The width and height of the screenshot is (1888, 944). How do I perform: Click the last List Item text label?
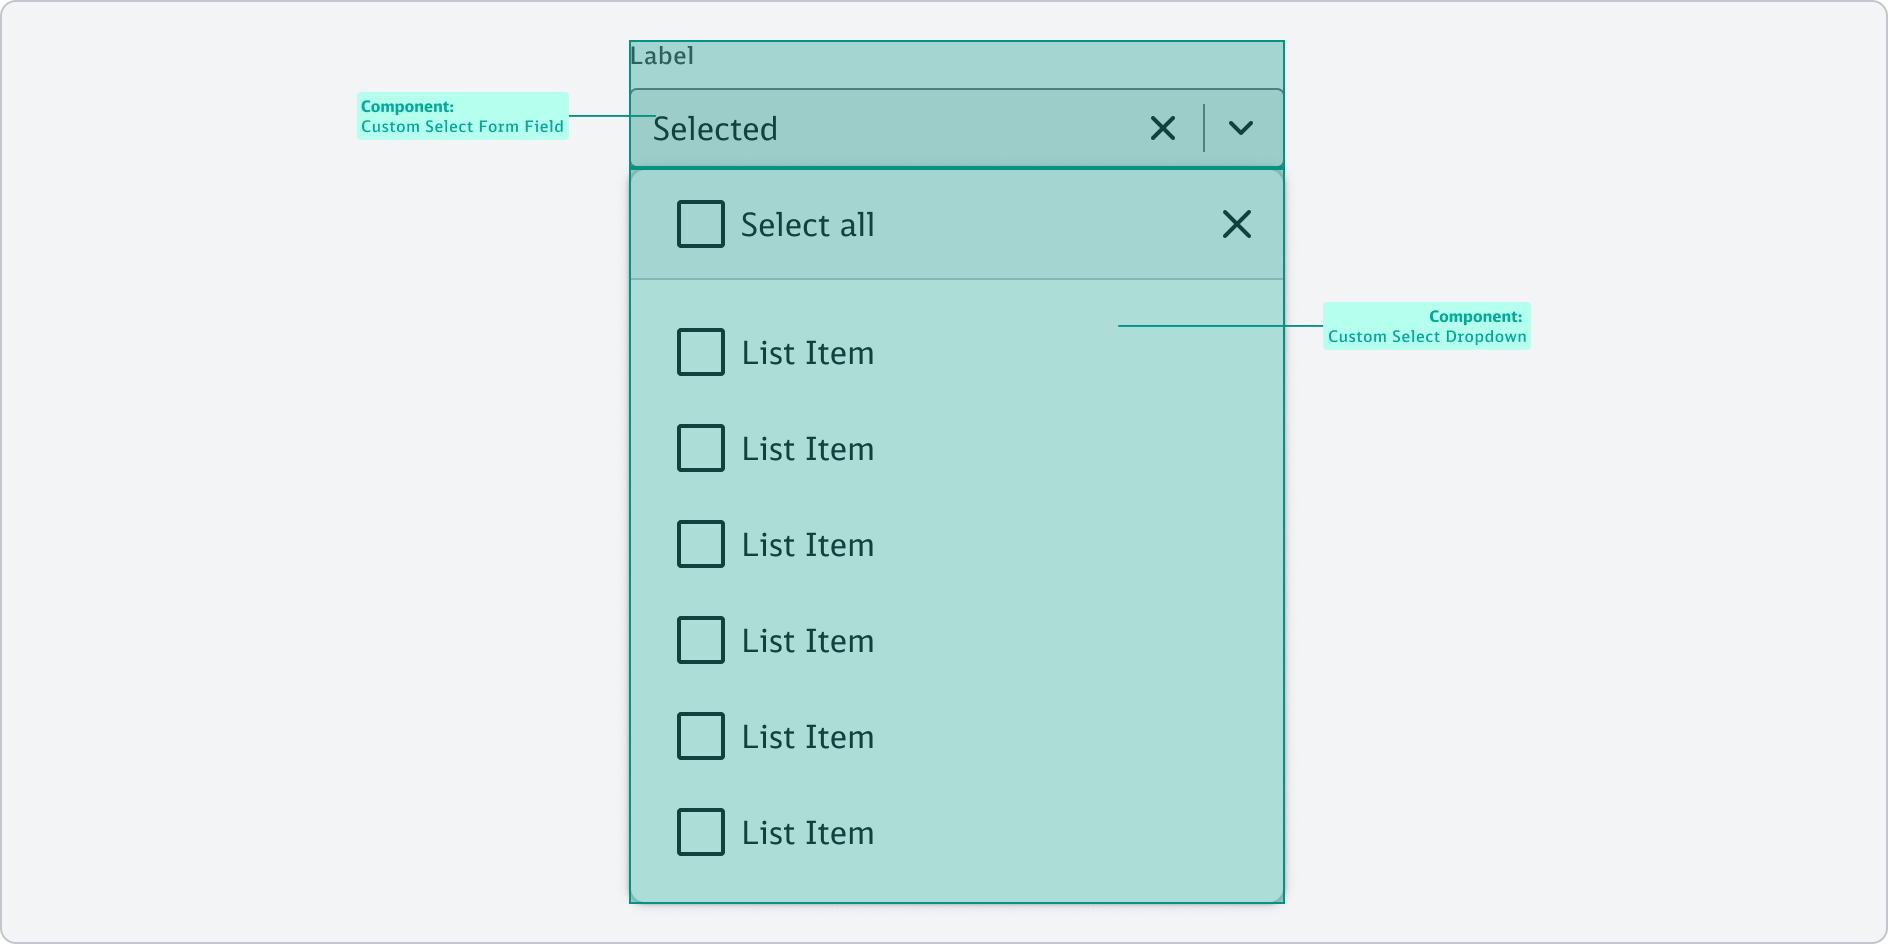807,833
